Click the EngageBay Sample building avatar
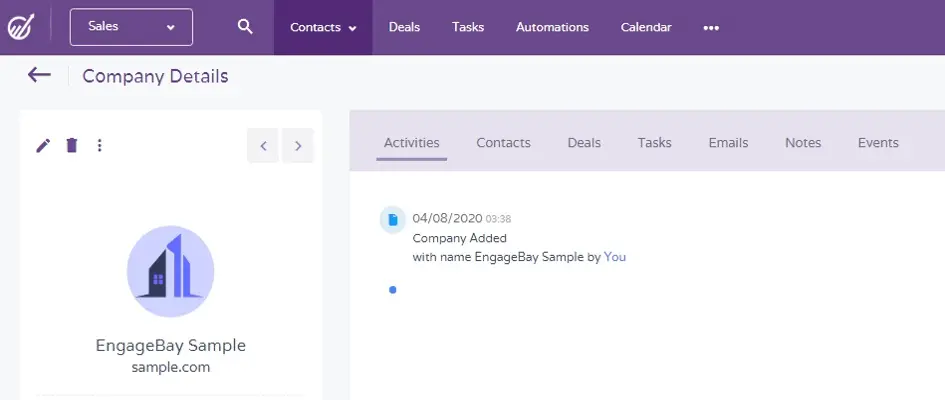Viewport: 945px width, 400px height. click(x=171, y=271)
